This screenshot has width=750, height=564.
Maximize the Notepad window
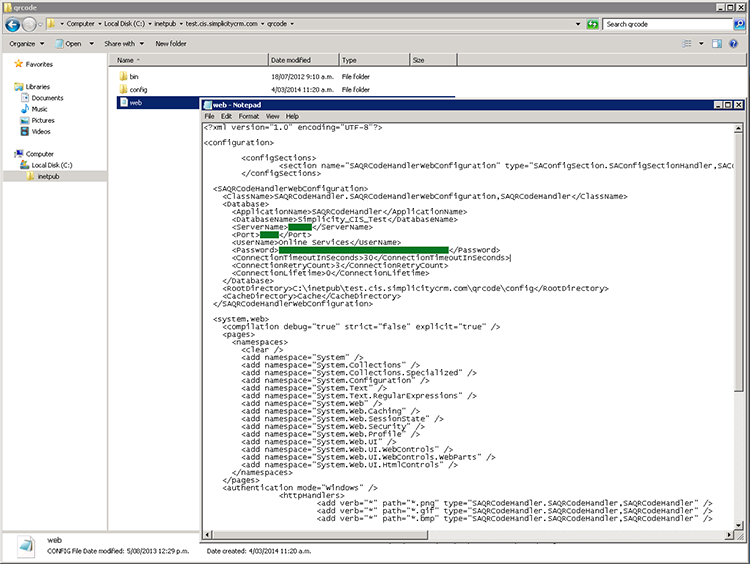tap(728, 105)
